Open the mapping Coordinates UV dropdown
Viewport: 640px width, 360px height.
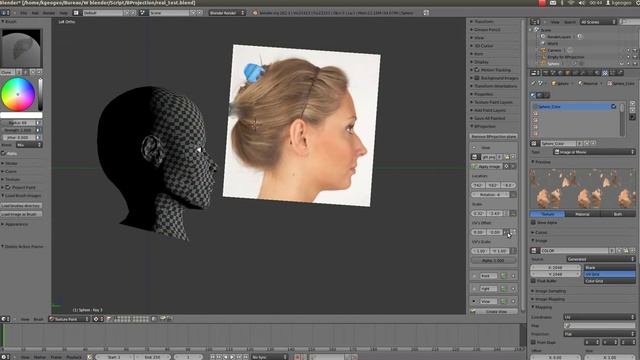[599, 317]
